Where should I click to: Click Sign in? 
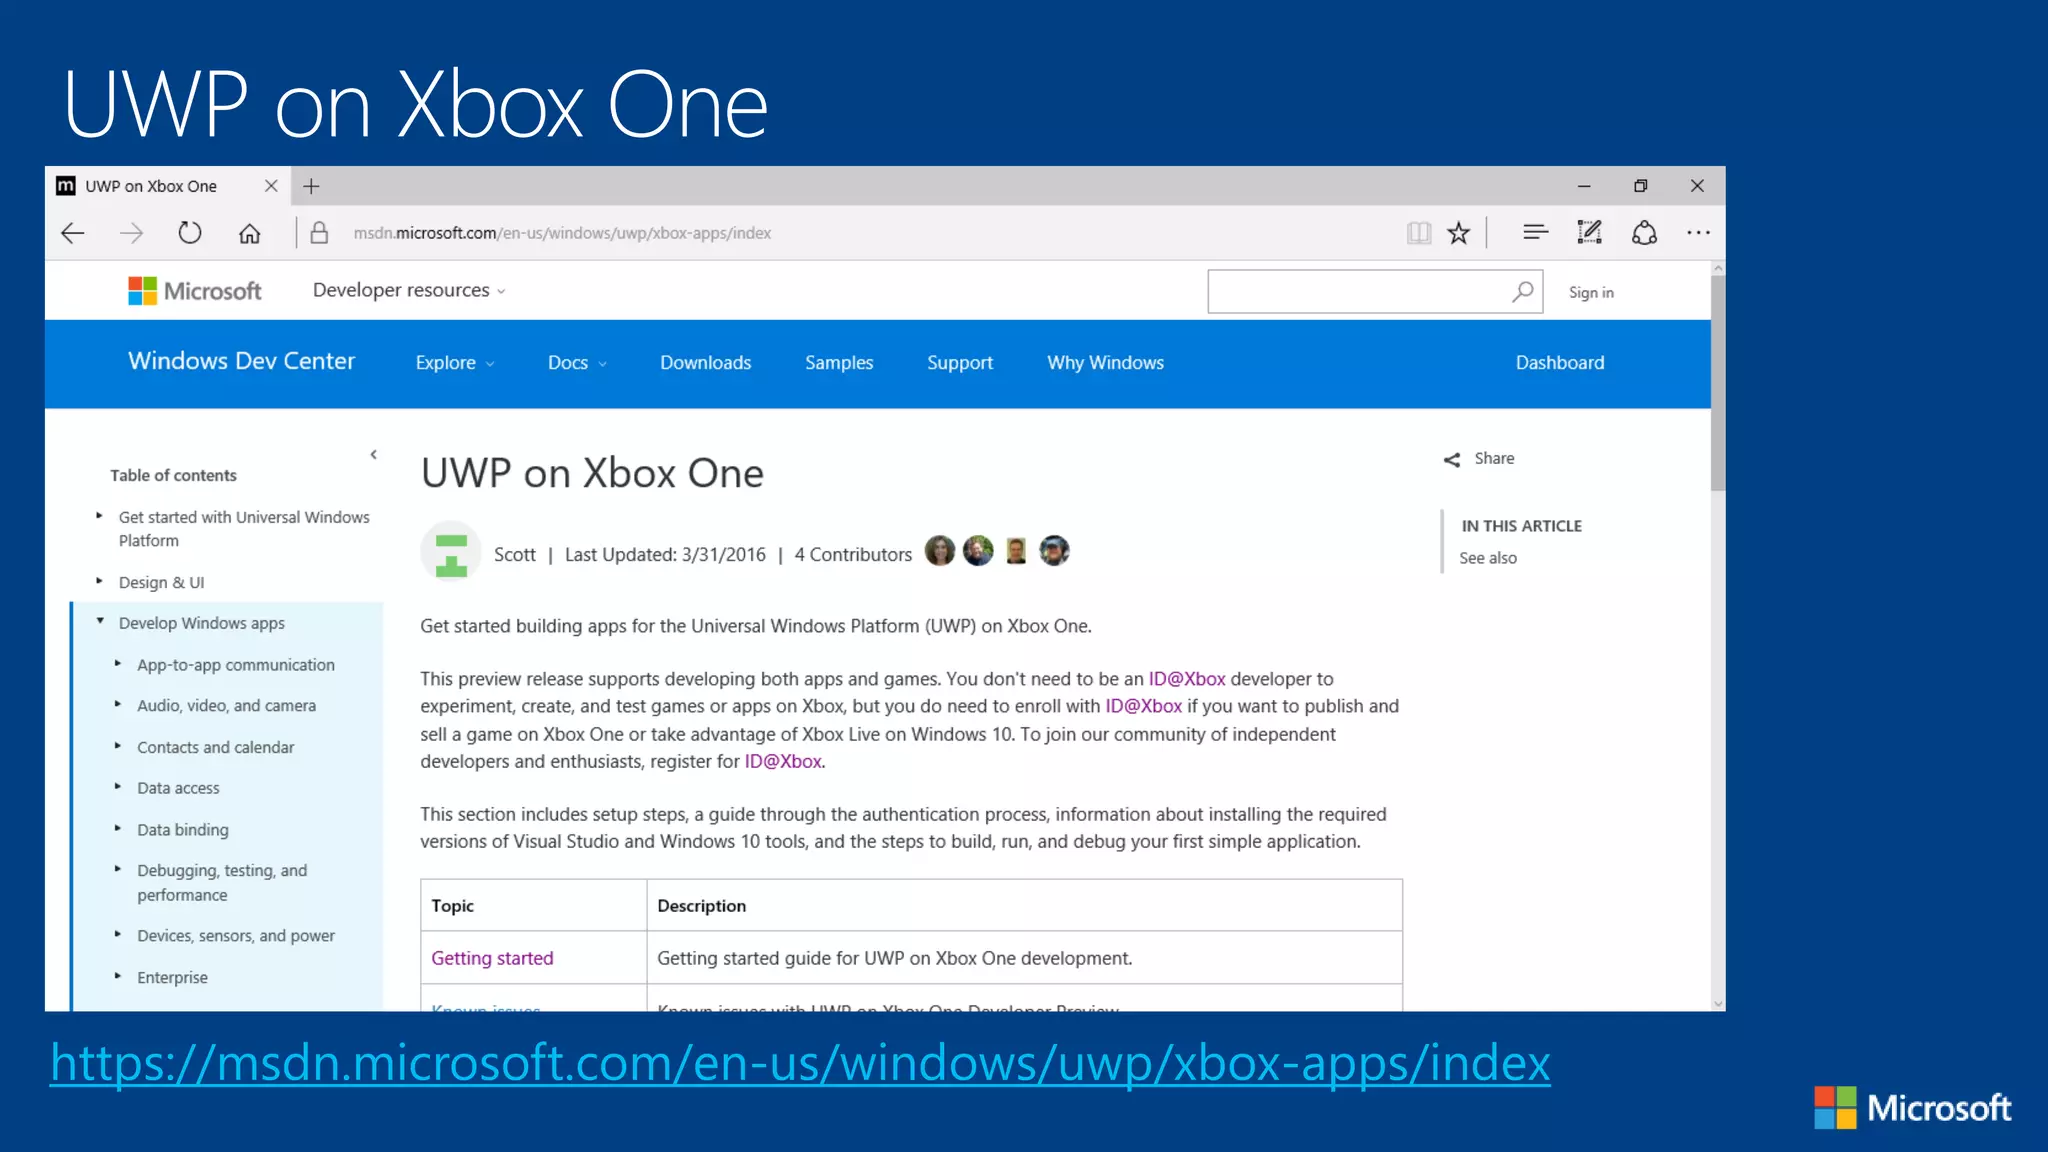[1591, 292]
